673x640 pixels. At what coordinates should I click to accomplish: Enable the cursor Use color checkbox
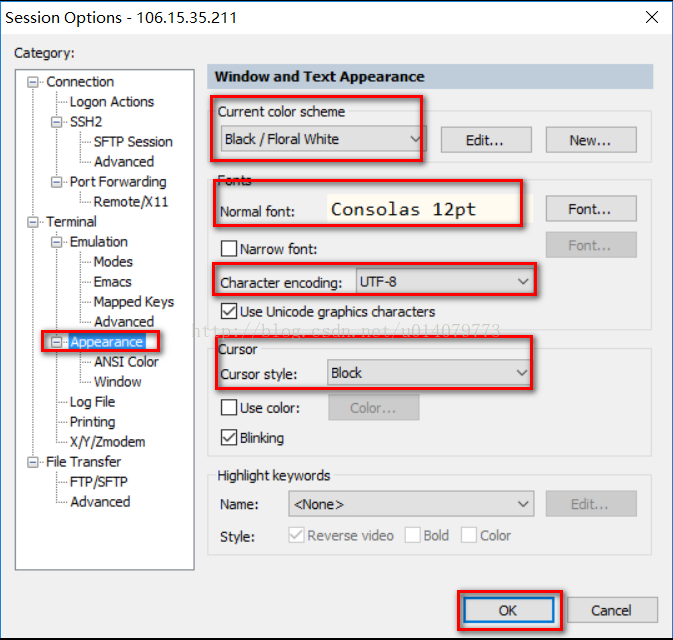pyautogui.click(x=229, y=407)
